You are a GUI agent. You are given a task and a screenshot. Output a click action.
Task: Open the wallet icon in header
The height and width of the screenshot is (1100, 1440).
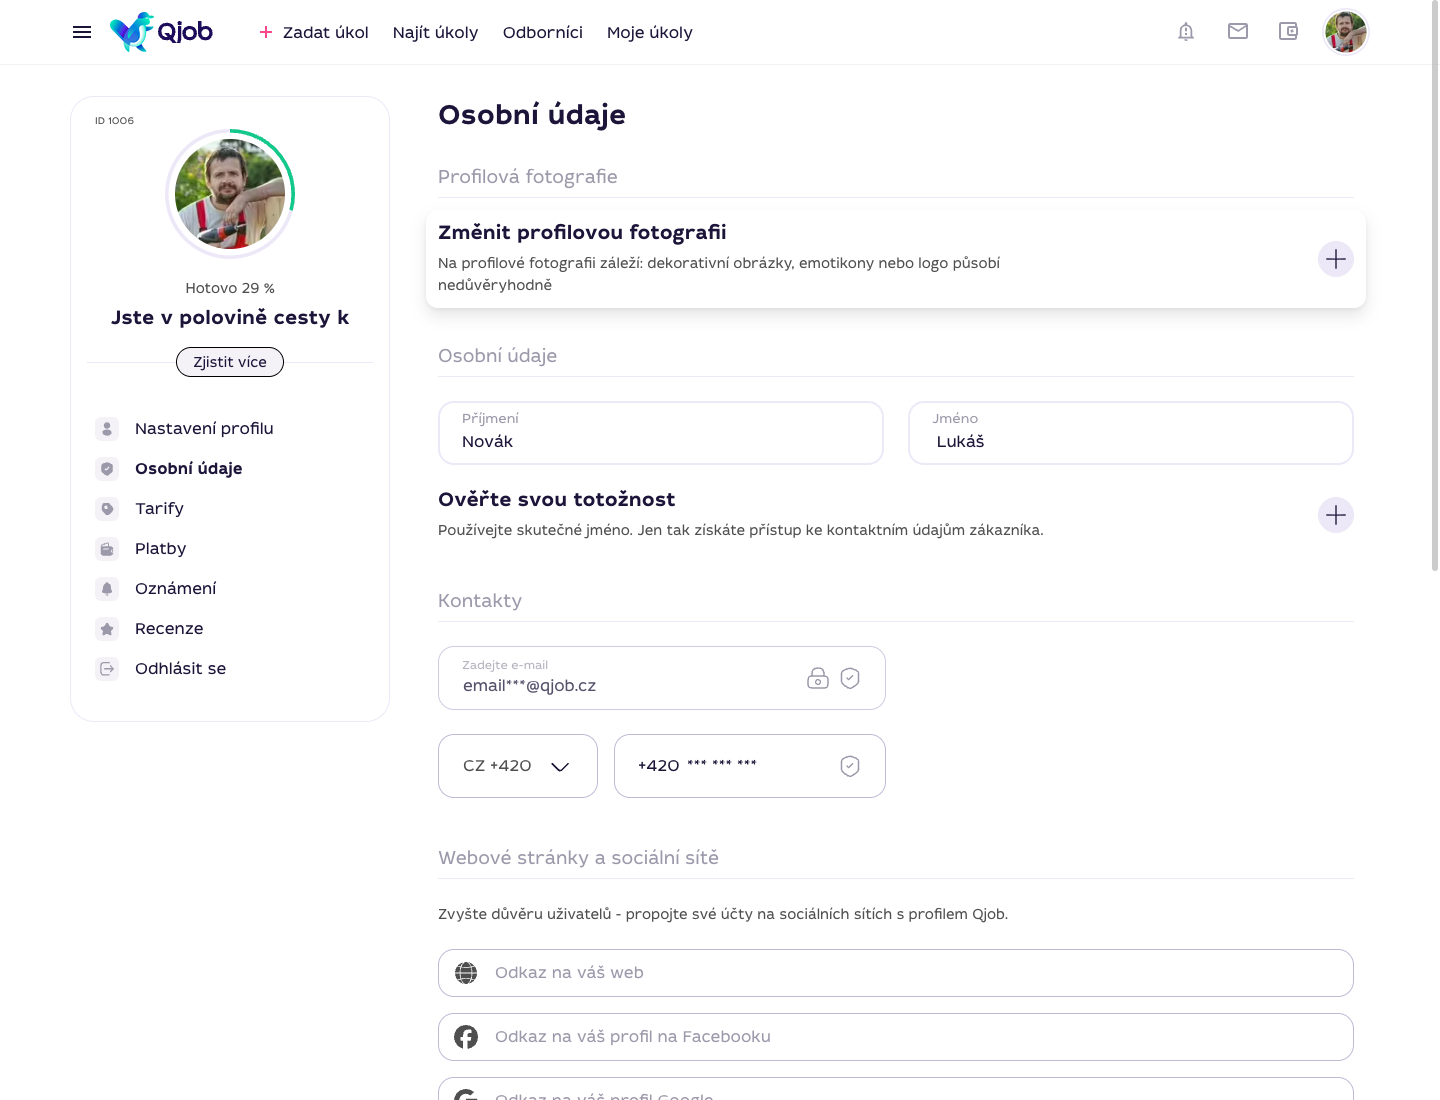(1289, 31)
